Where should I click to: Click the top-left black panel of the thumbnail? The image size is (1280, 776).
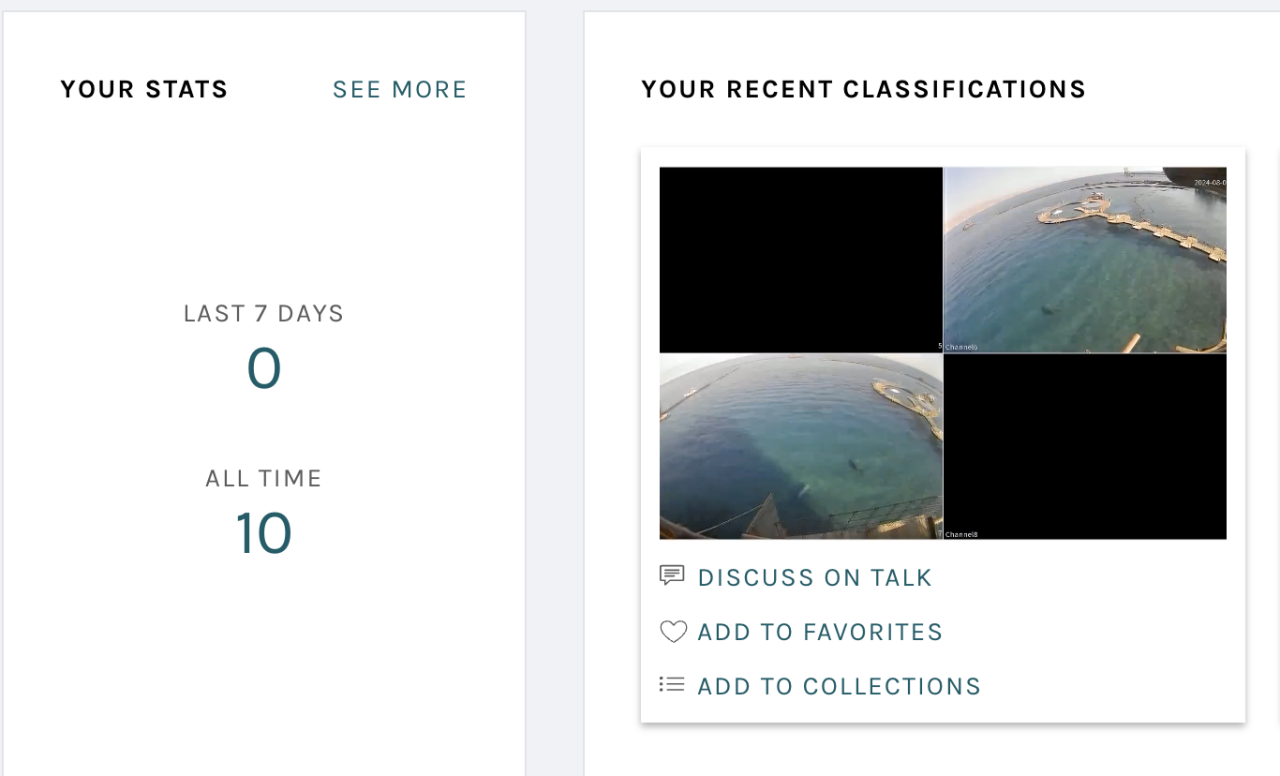tap(800, 259)
